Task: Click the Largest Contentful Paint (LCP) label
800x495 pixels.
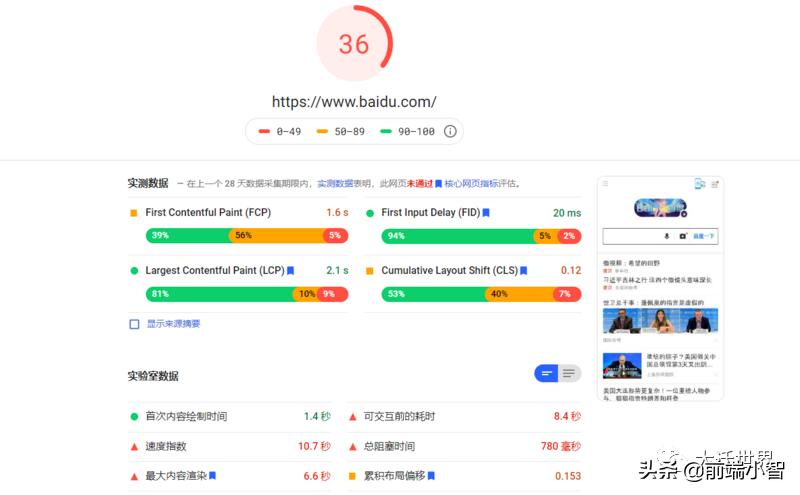Action: (215, 270)
